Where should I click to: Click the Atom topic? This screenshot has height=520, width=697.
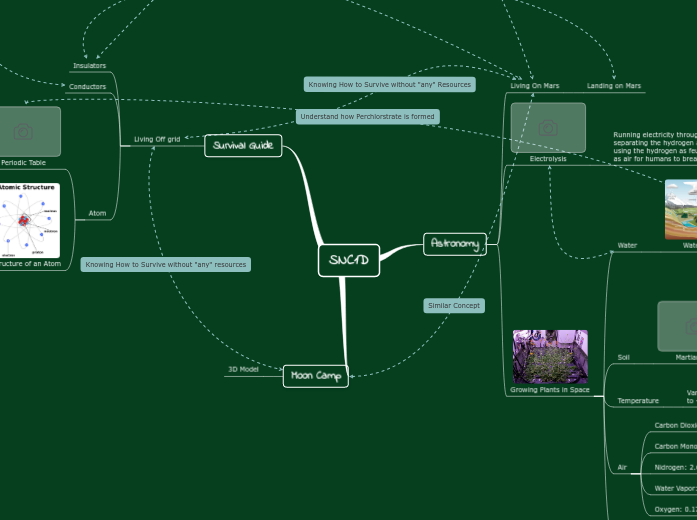click(x=97, y=213)
